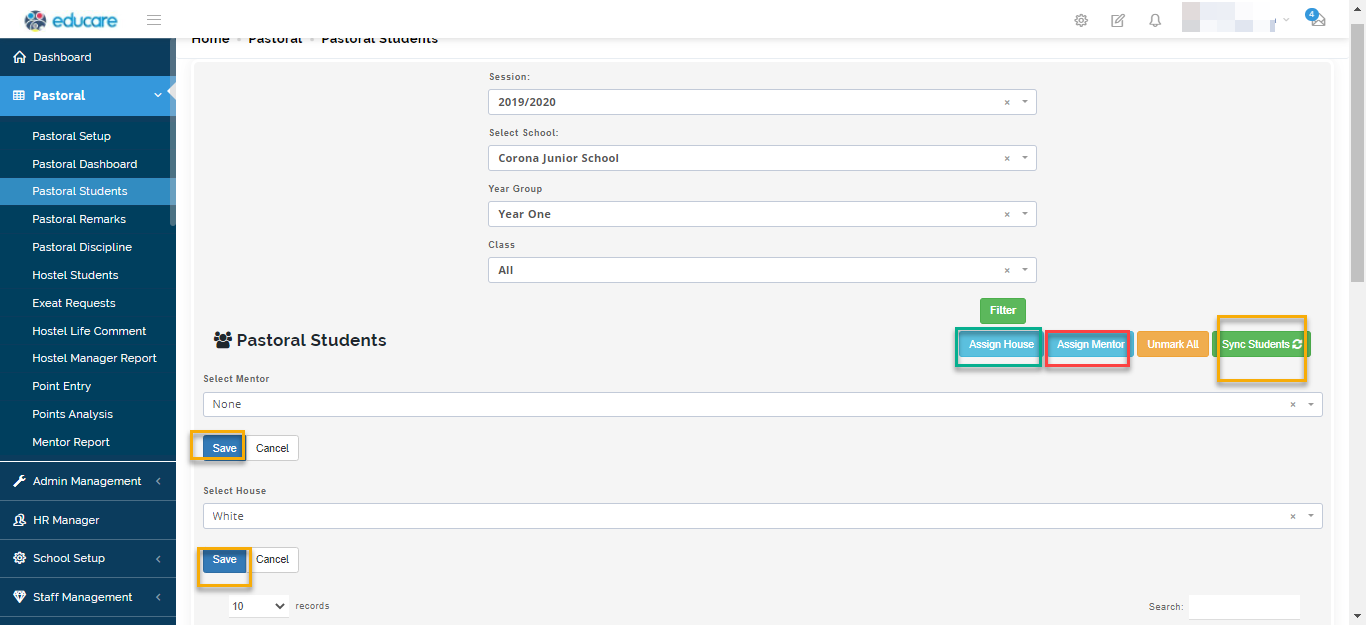Screen dimensions: 1366x625
Task: Clear the Select House value with x
Action: click(x=1293, y=516)
